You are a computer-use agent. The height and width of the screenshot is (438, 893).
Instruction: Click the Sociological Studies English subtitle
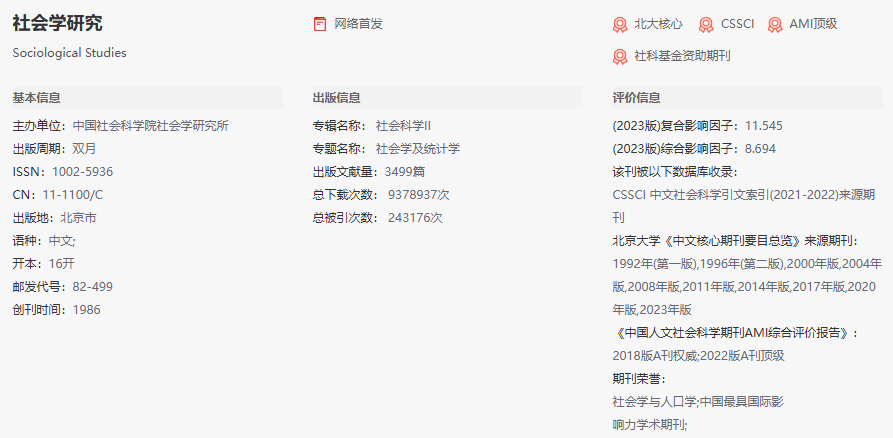tap(69, 53)
